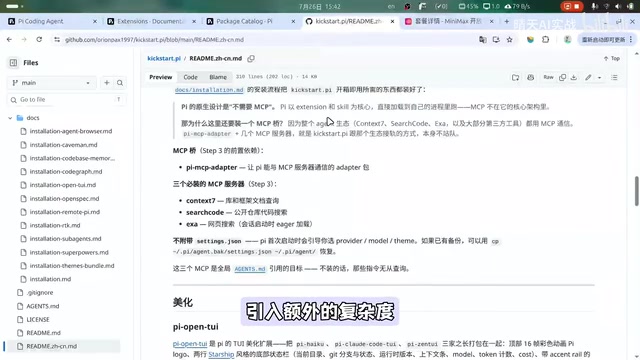Copy raw file contents icon
The image size is (640, 360).
tap(562, 77)
